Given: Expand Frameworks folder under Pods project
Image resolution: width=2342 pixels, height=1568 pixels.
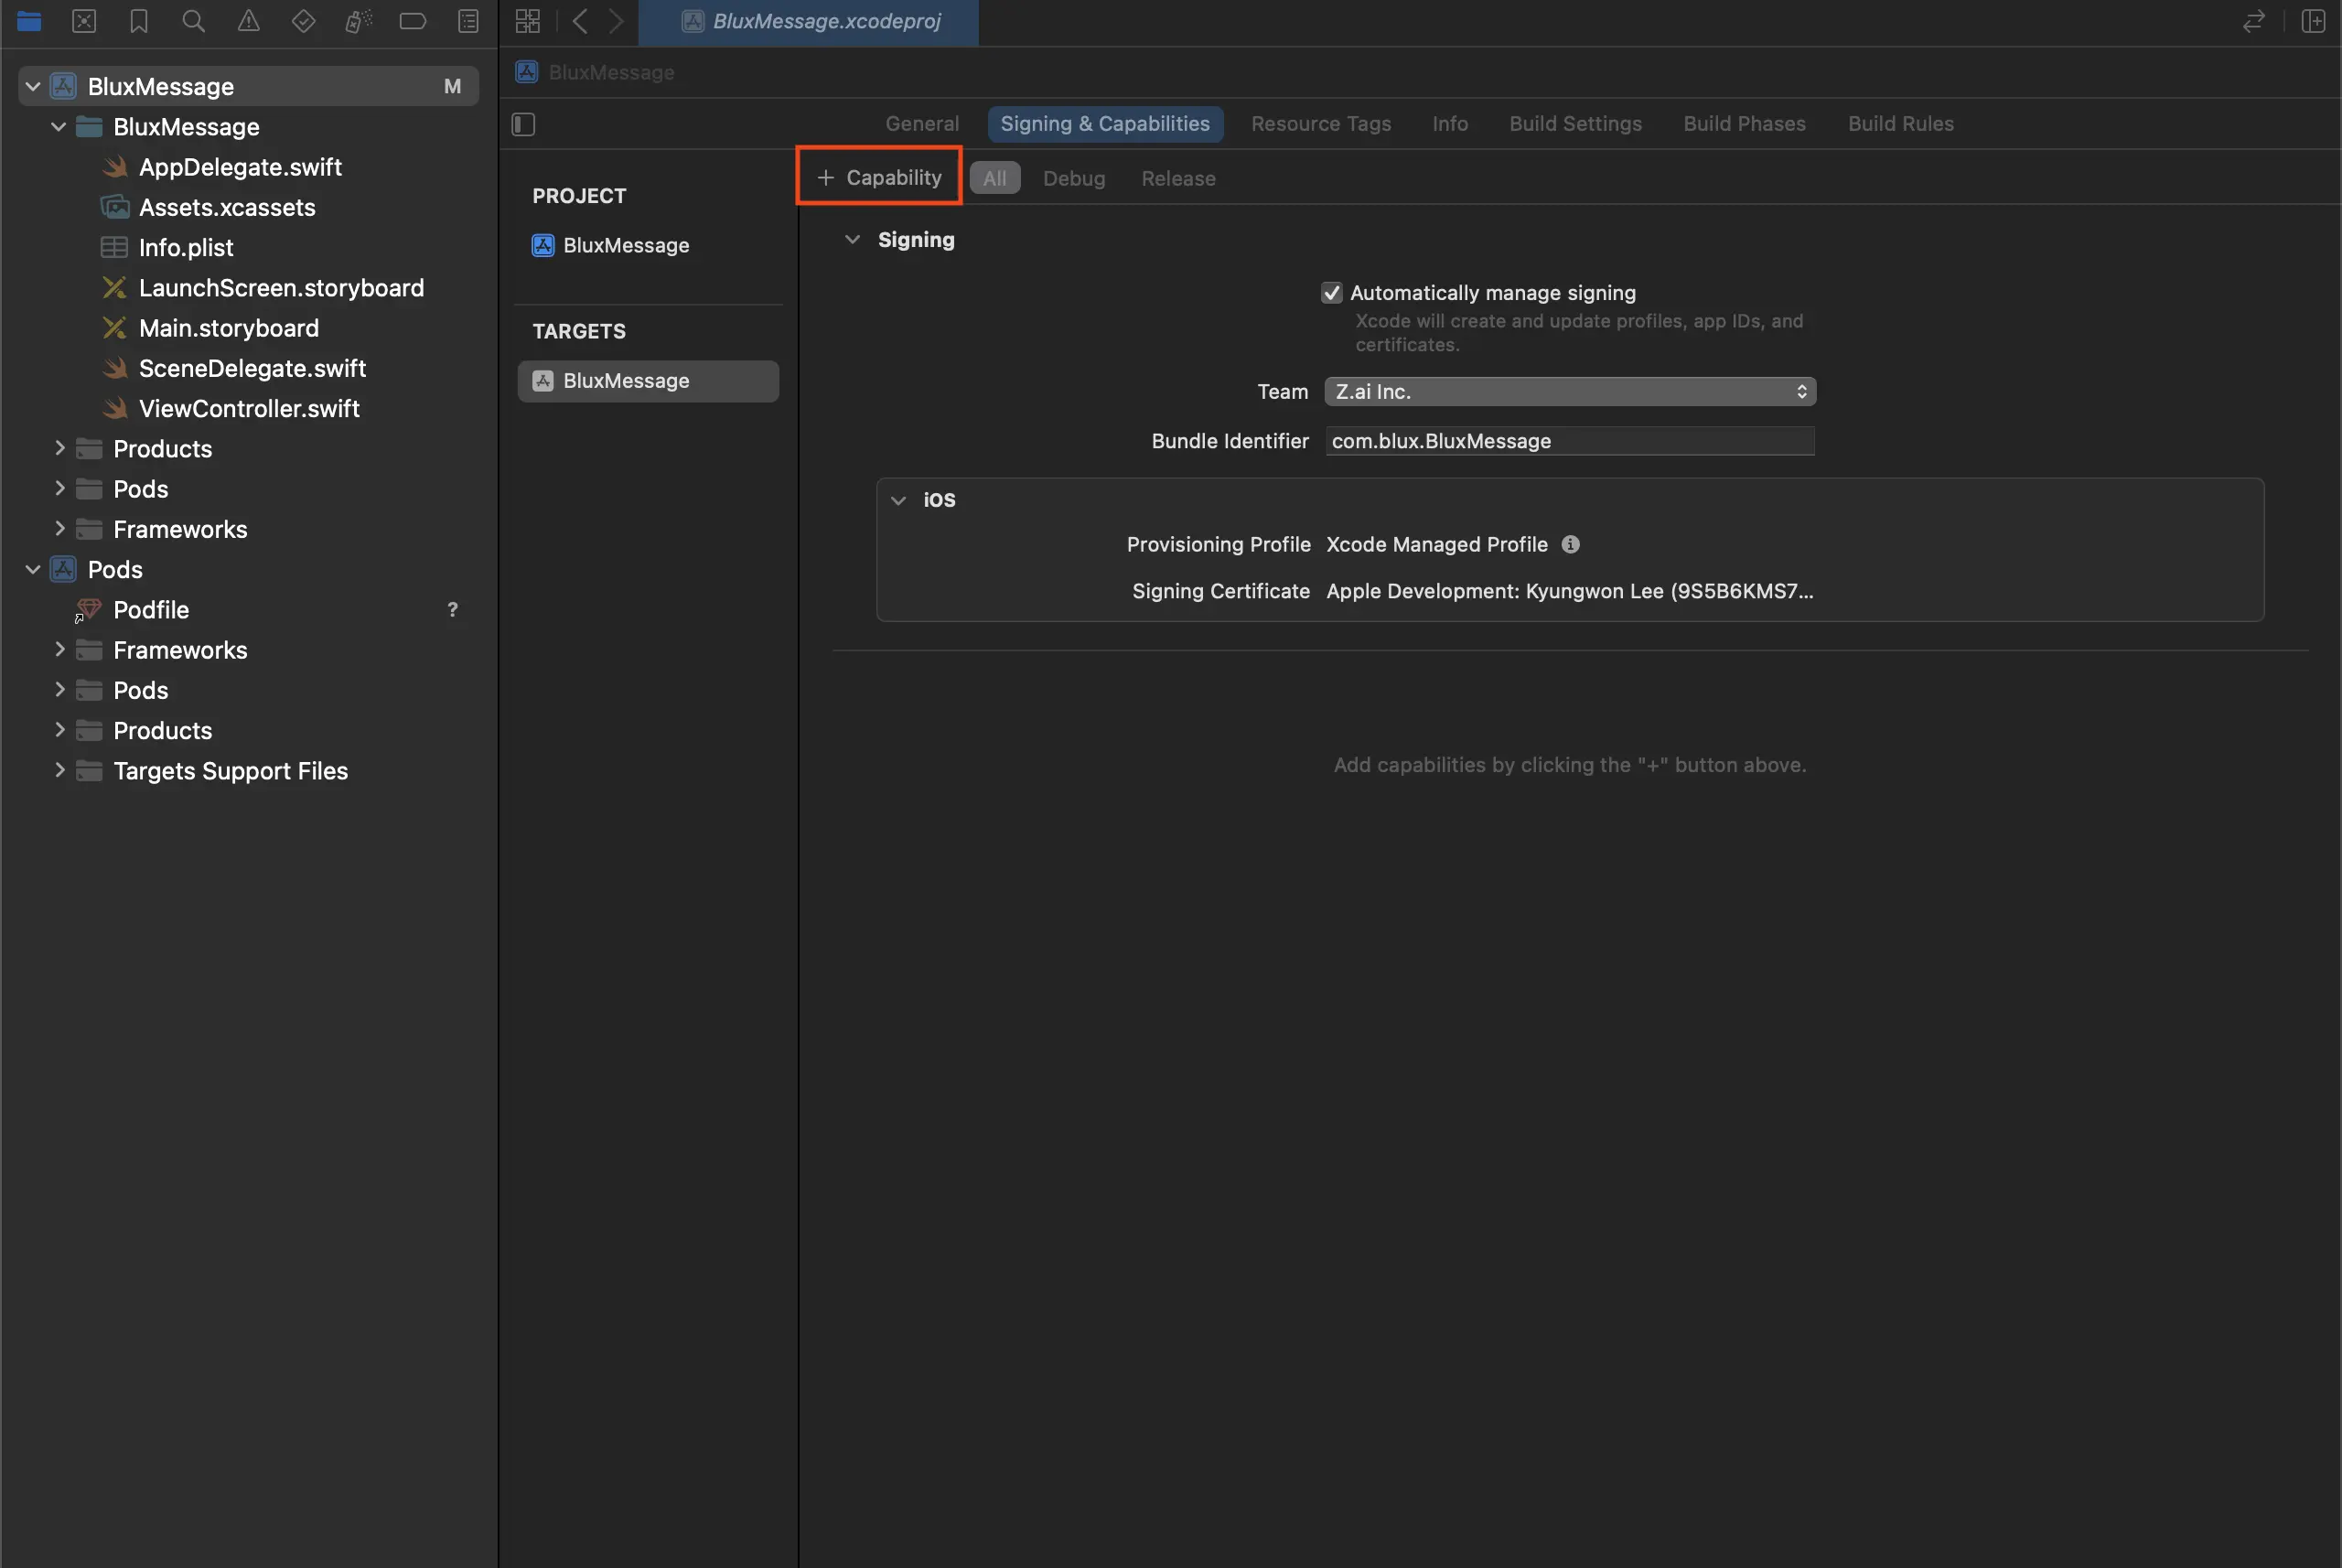Looking at the screenshot, I should point(59,649).
